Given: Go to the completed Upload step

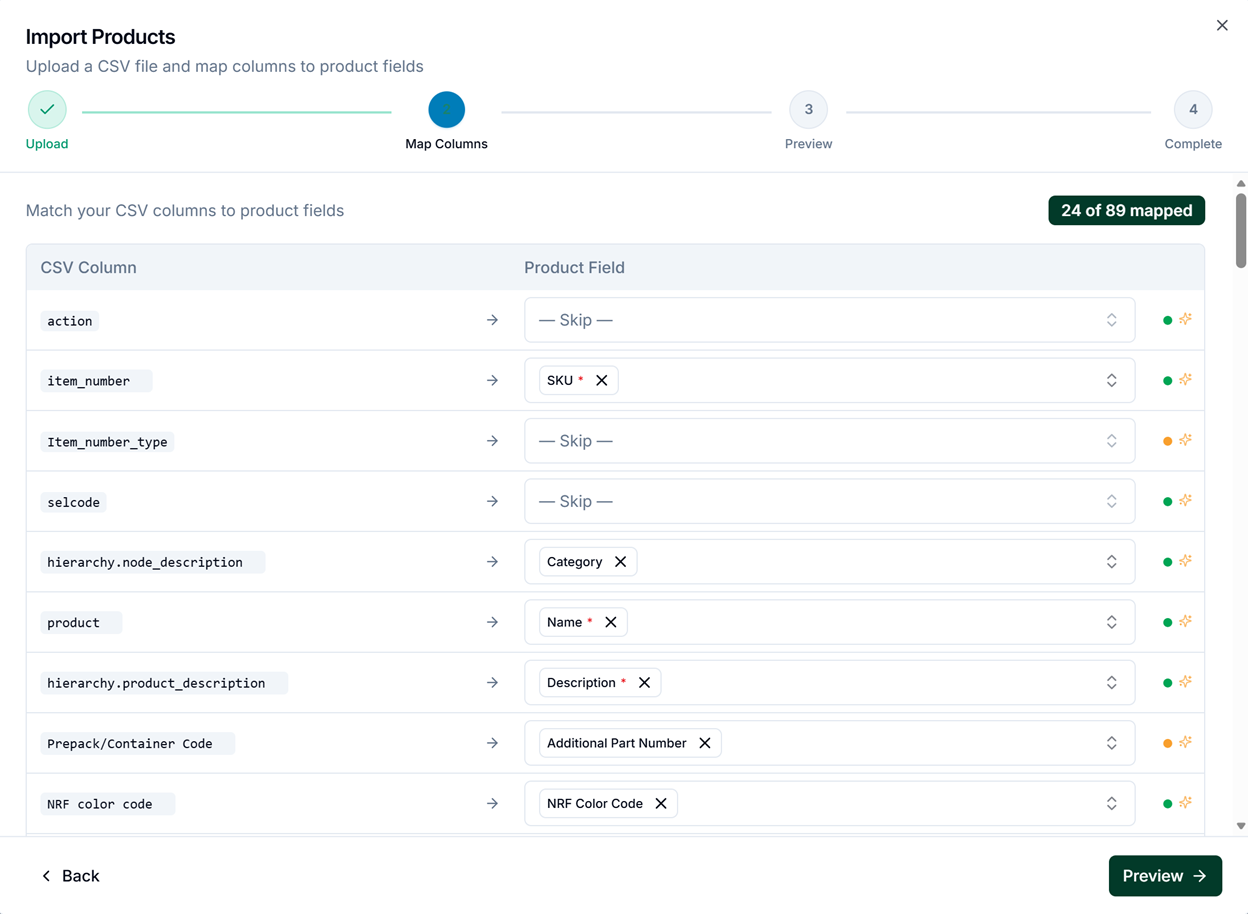Looking at the screenshot, I should click(47, 110).
